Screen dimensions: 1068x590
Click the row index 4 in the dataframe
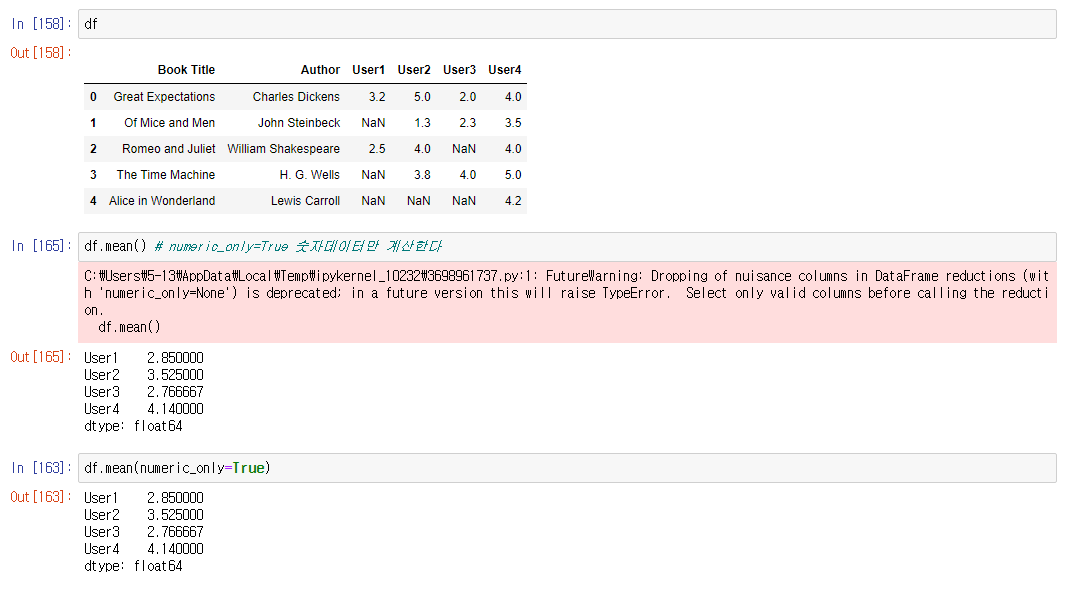(93, 200)
